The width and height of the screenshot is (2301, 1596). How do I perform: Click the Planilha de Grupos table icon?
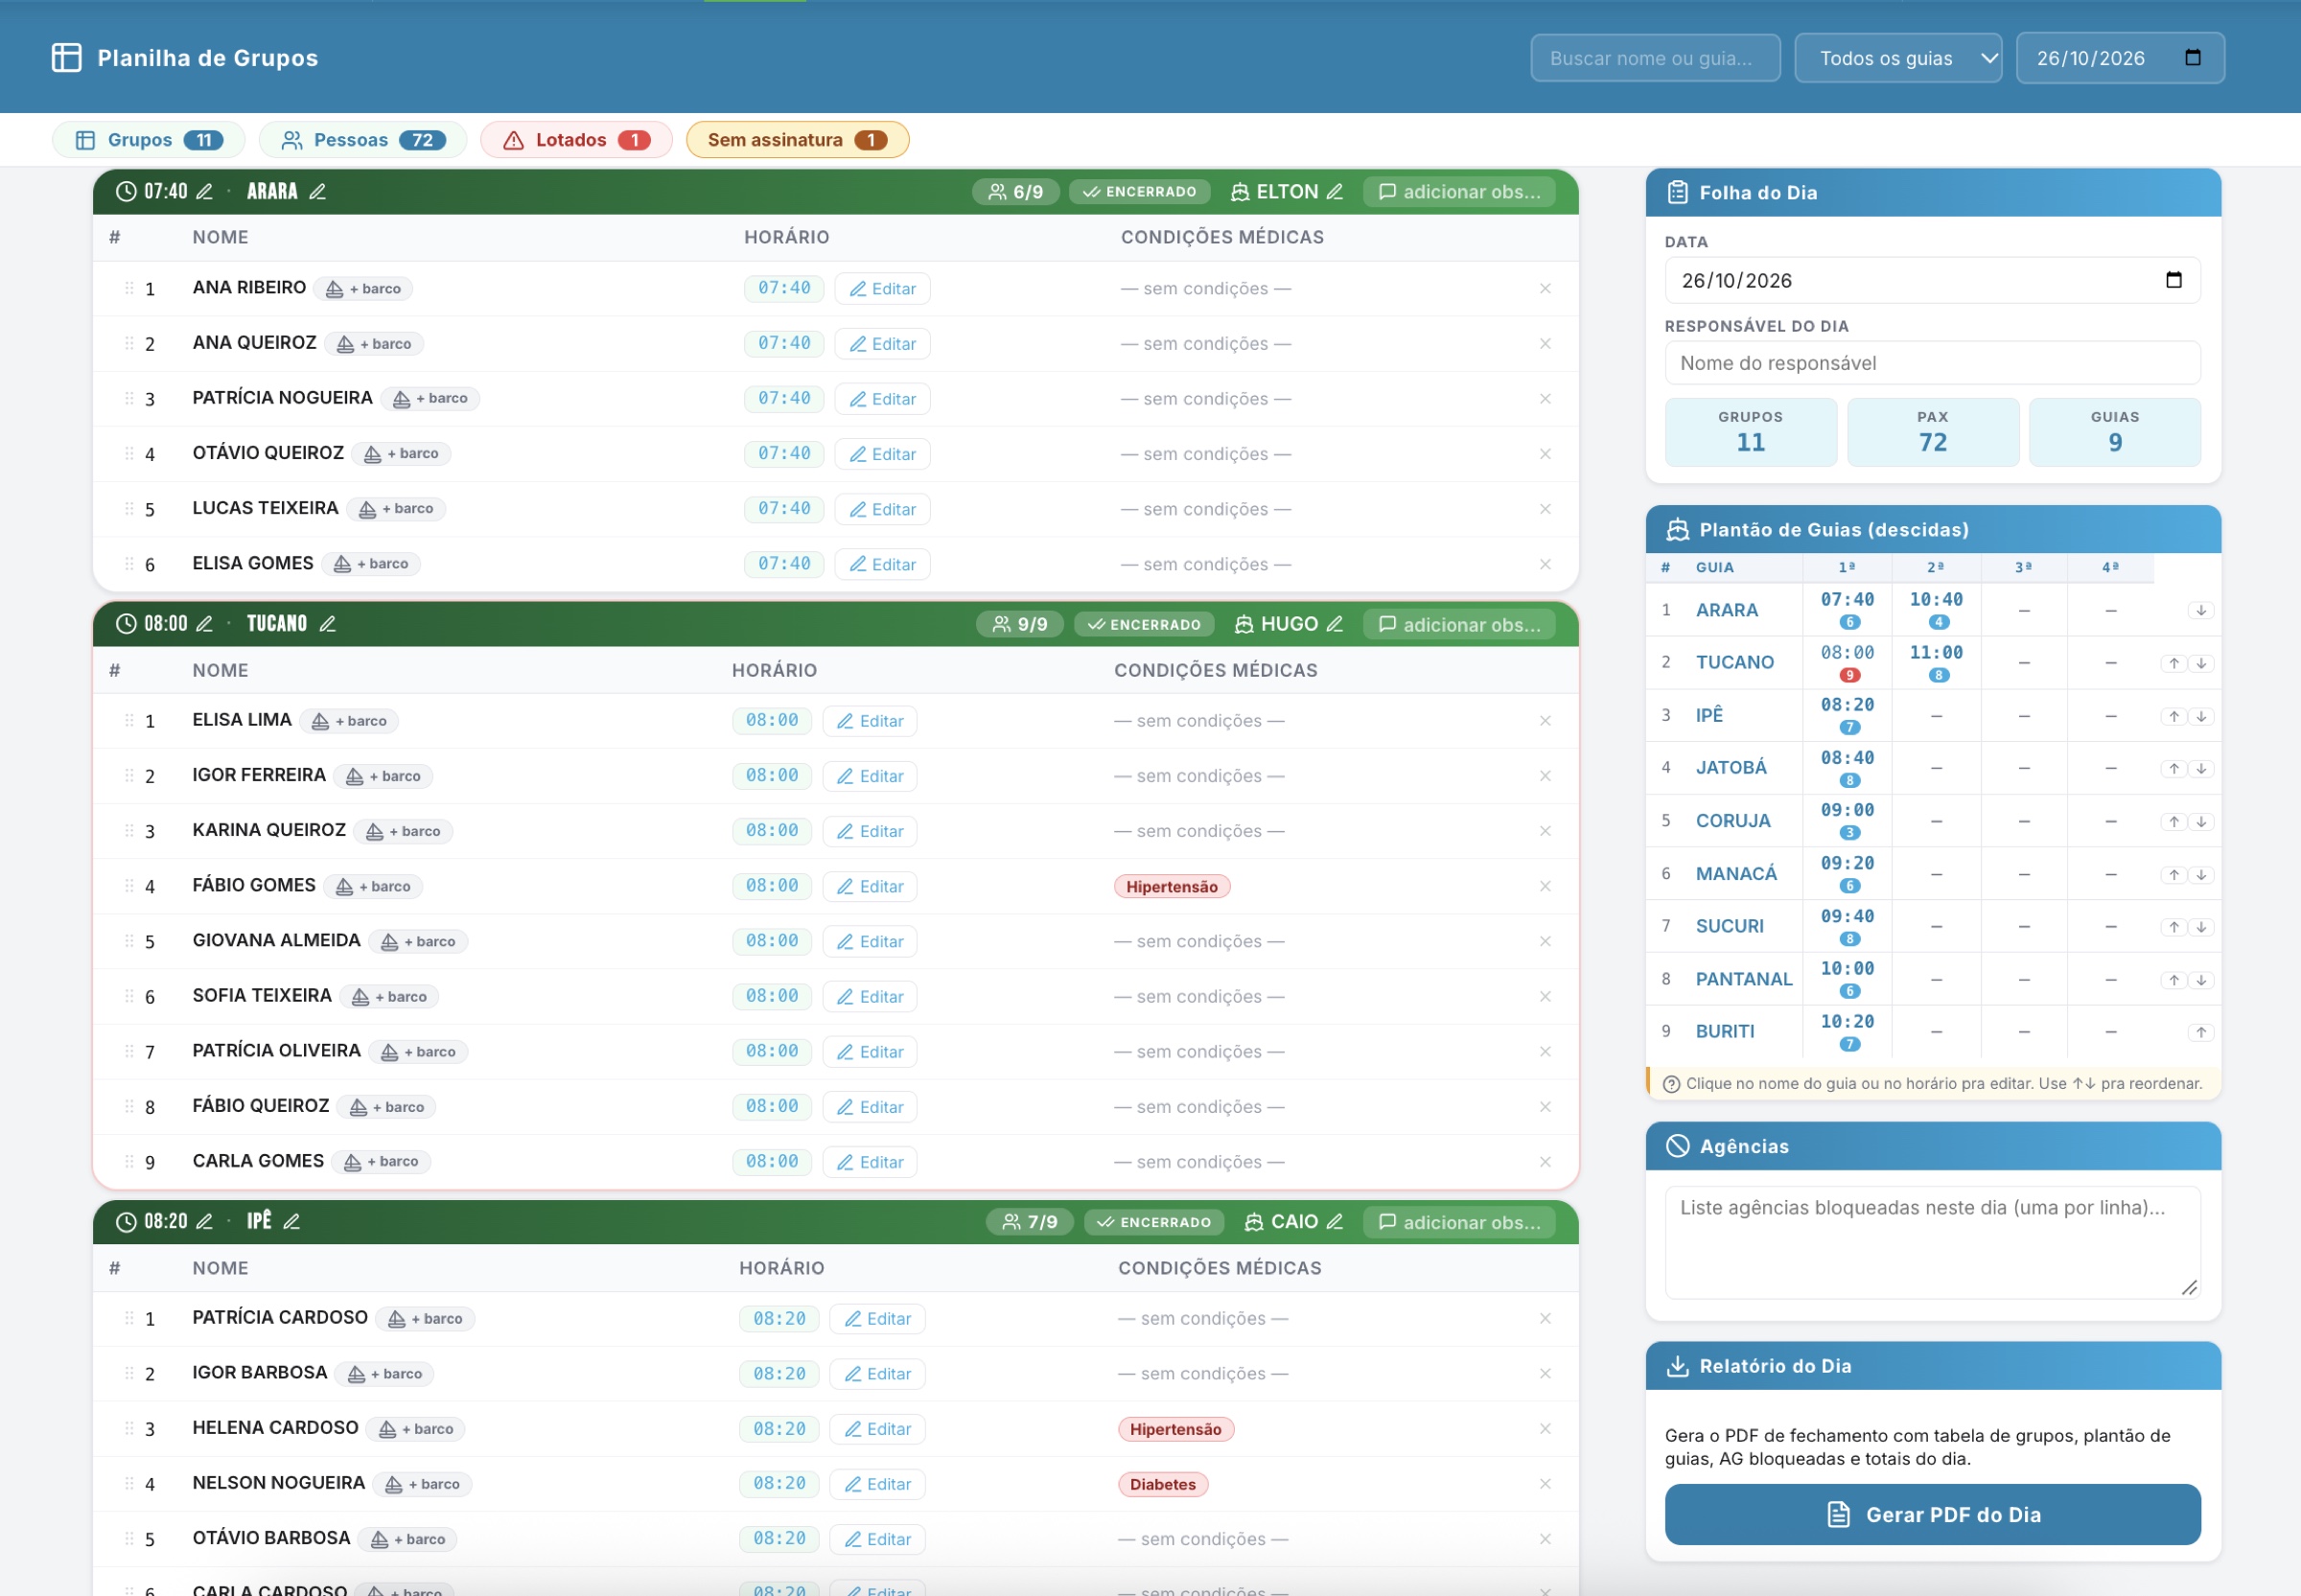(x=66, y=57)
